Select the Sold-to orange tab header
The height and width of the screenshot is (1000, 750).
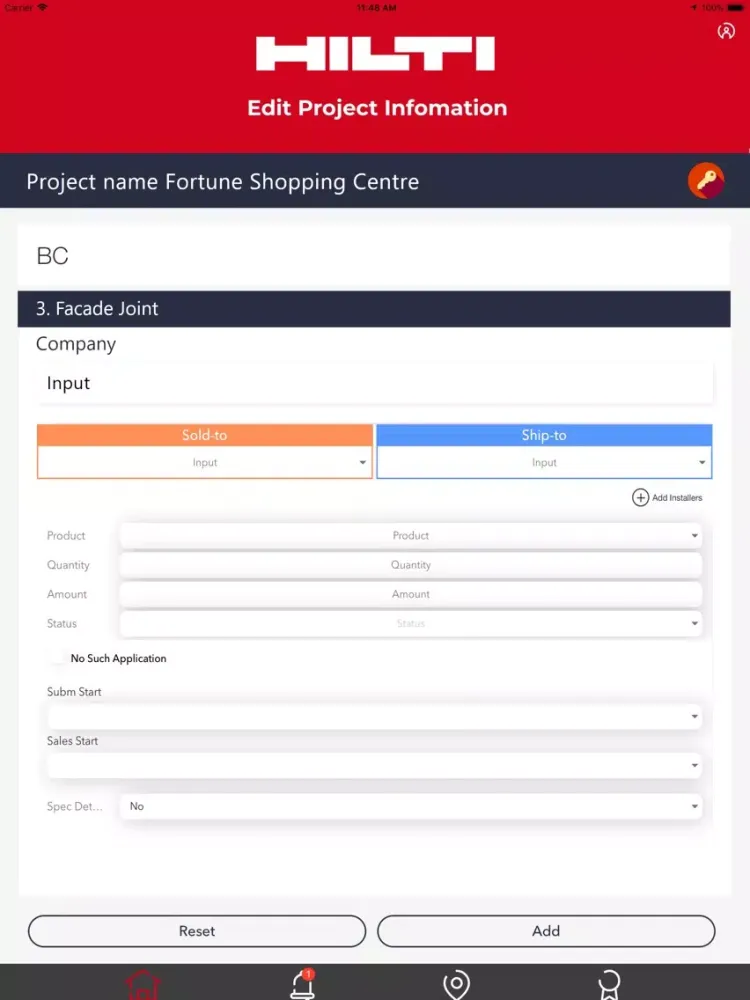click(205, 435)
